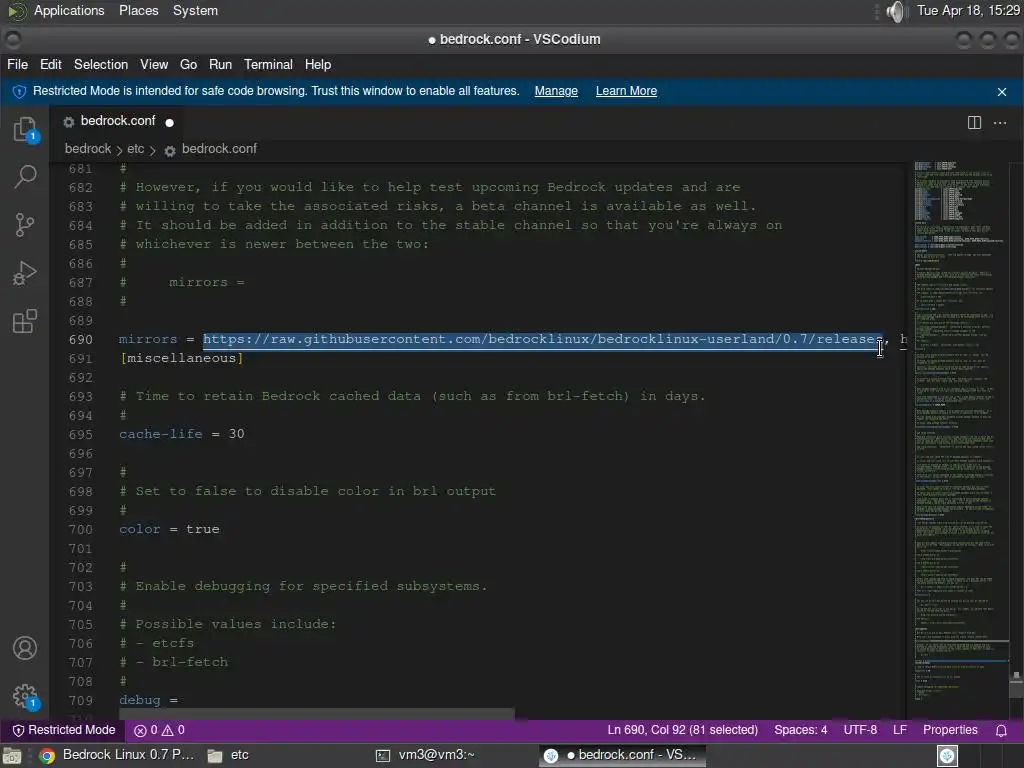This screenshot has height=768, width=1024.
Task: Click the Manage link in banner
Action: (x=556, y=91)
